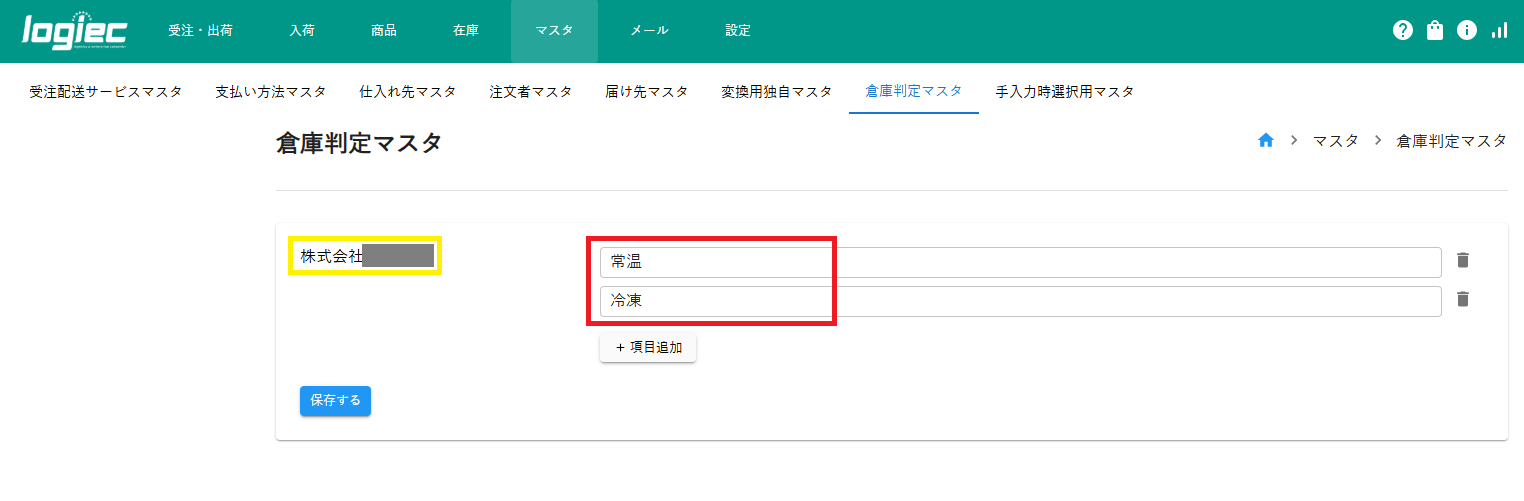This screenshot has height=501, width=1524.
Task: Open the 在庫 menu
Action: click(x=466, y=31)
